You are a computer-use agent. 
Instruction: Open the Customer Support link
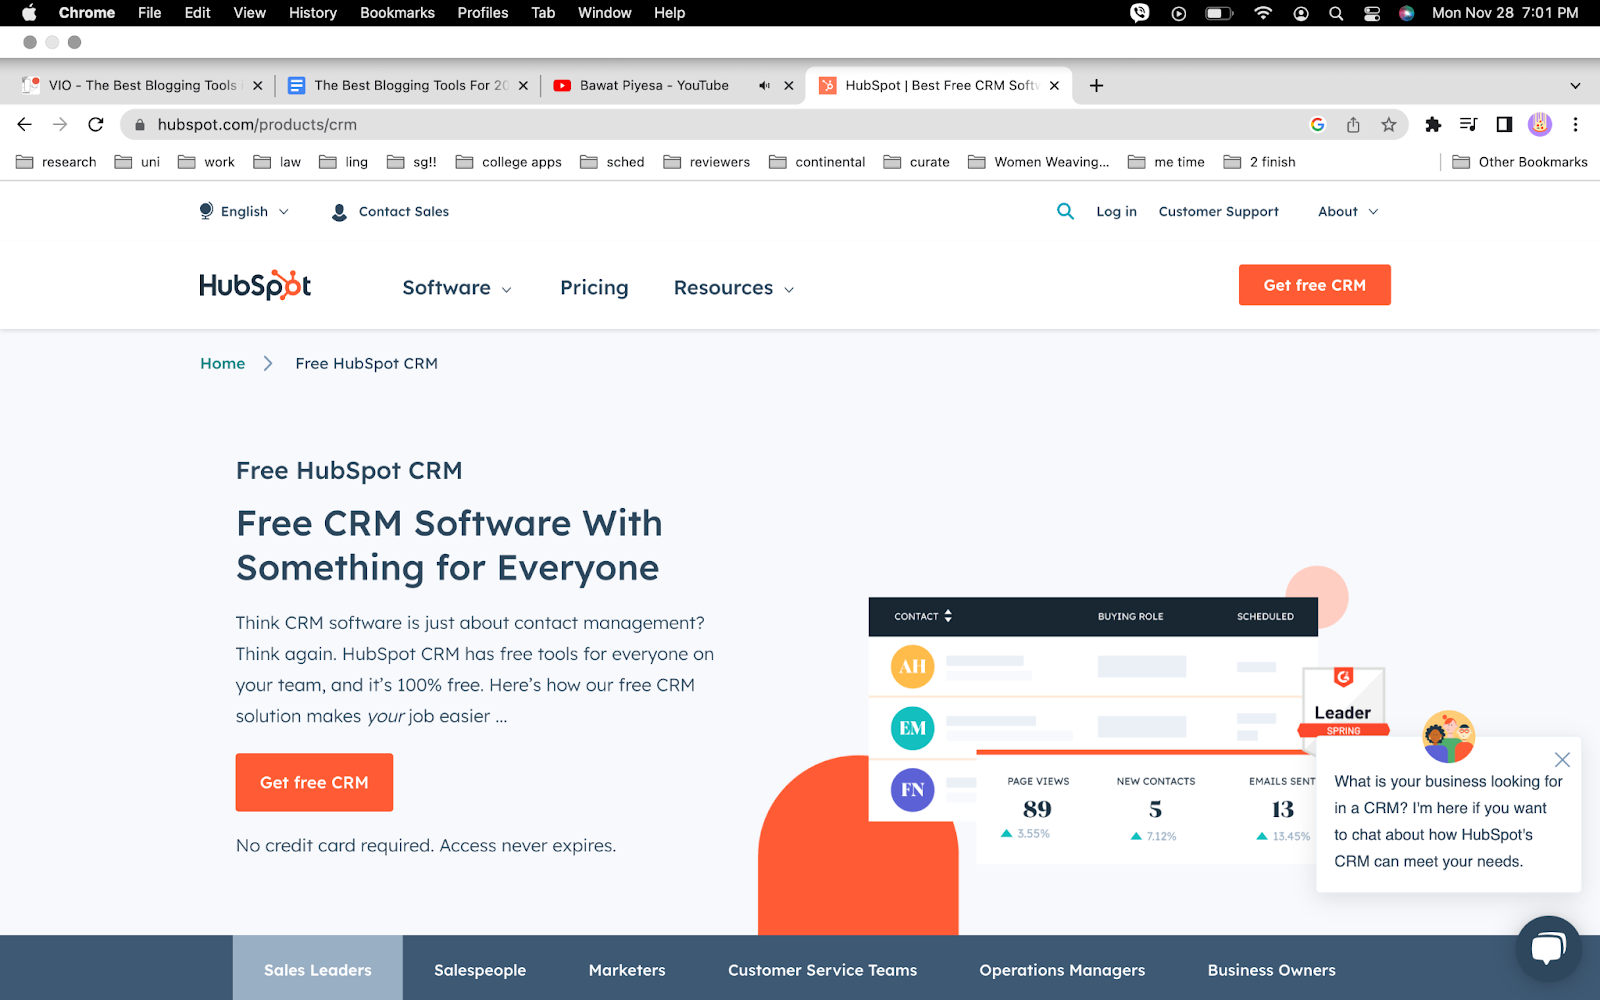pyautogui.click(x=1218, y=211)
